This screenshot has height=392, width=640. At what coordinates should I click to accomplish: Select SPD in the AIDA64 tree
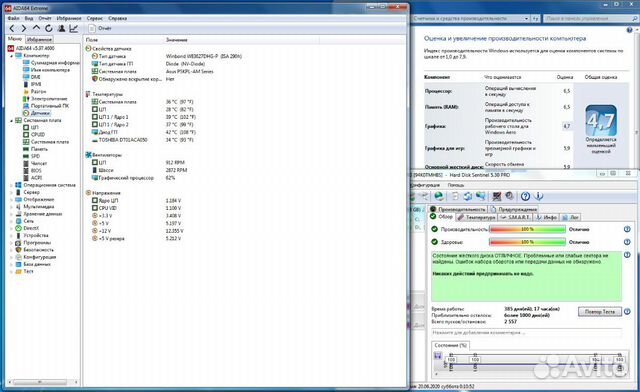tap(36, 156)
